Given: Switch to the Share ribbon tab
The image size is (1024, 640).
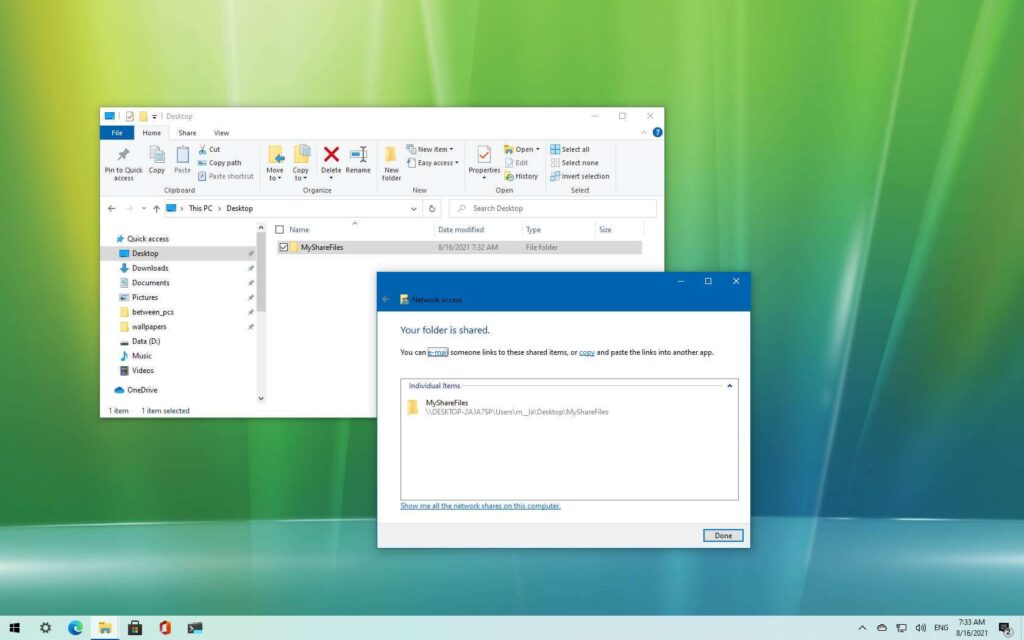Looking at the screenshot, I should point(187,132).
